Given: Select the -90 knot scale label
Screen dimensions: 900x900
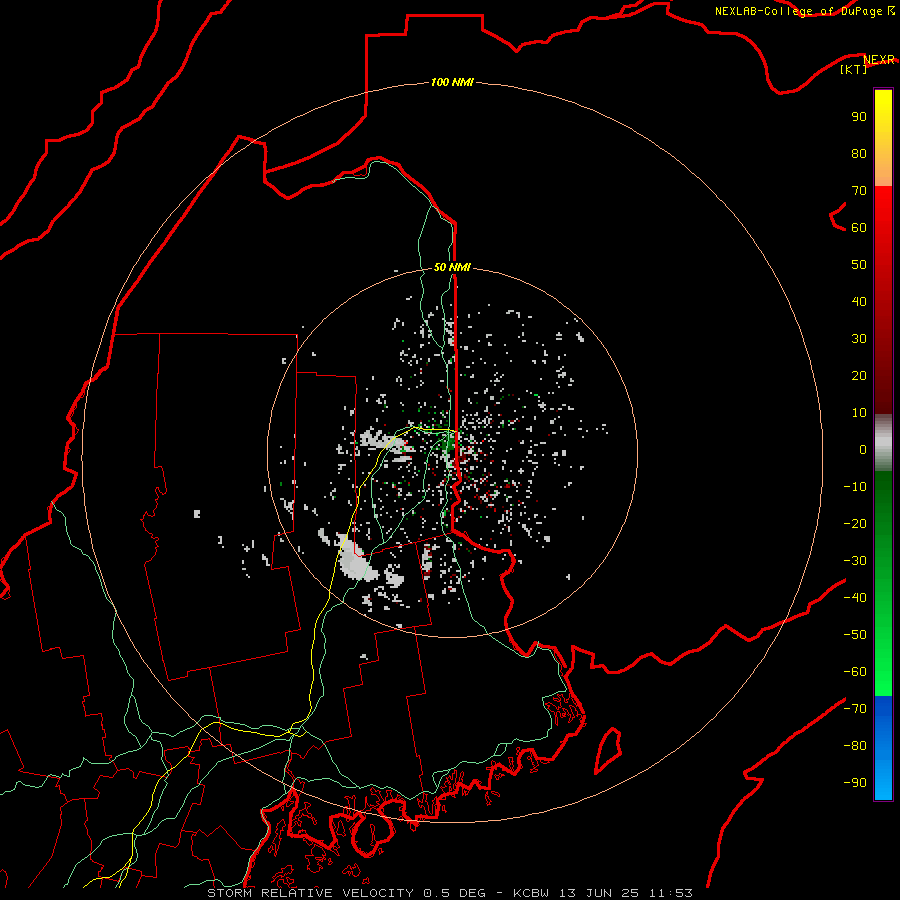Looking at the screenshot, I should click(x=855, y=782).
